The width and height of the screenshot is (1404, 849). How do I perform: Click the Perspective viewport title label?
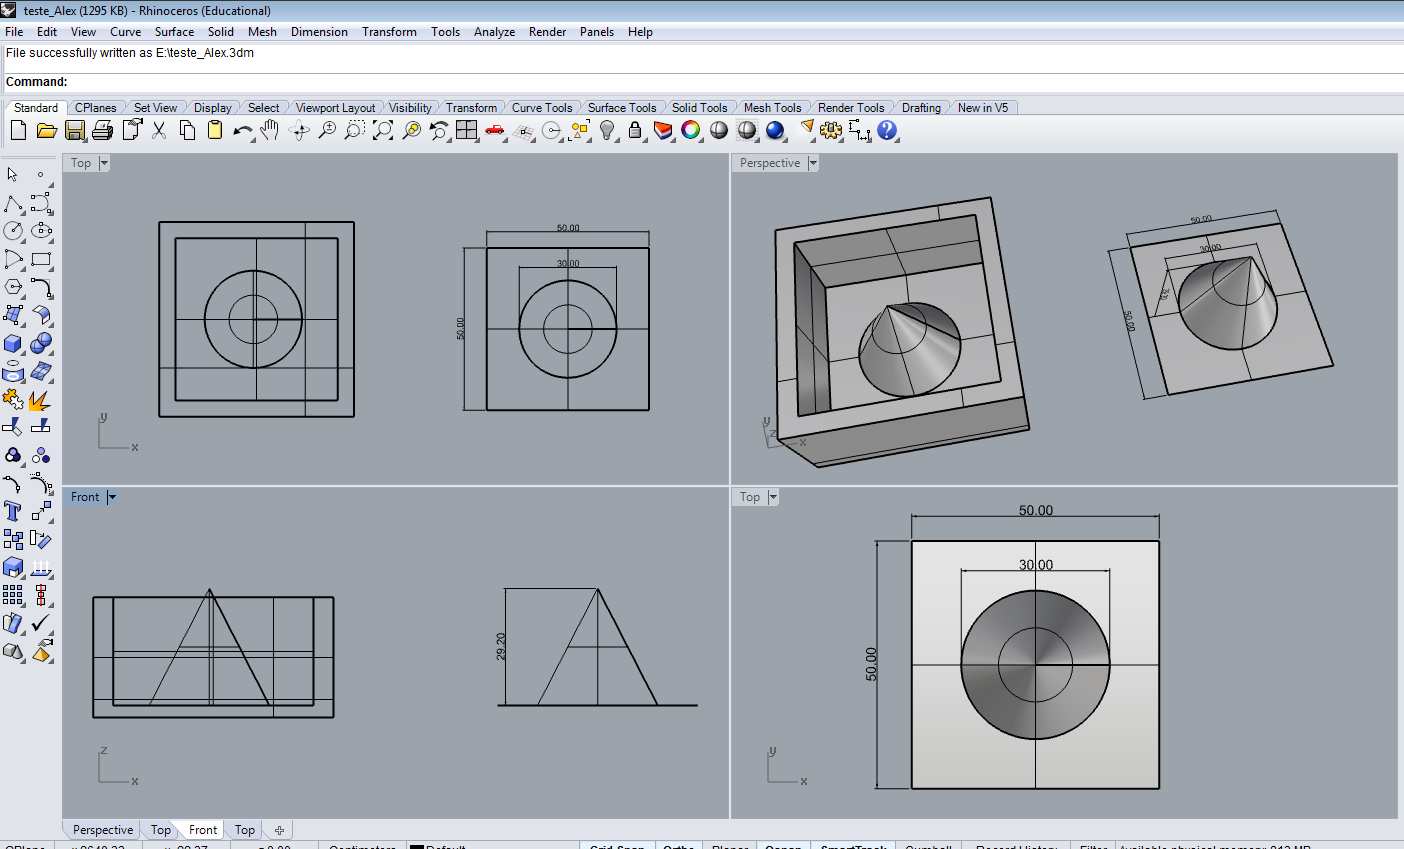point(770,163)
